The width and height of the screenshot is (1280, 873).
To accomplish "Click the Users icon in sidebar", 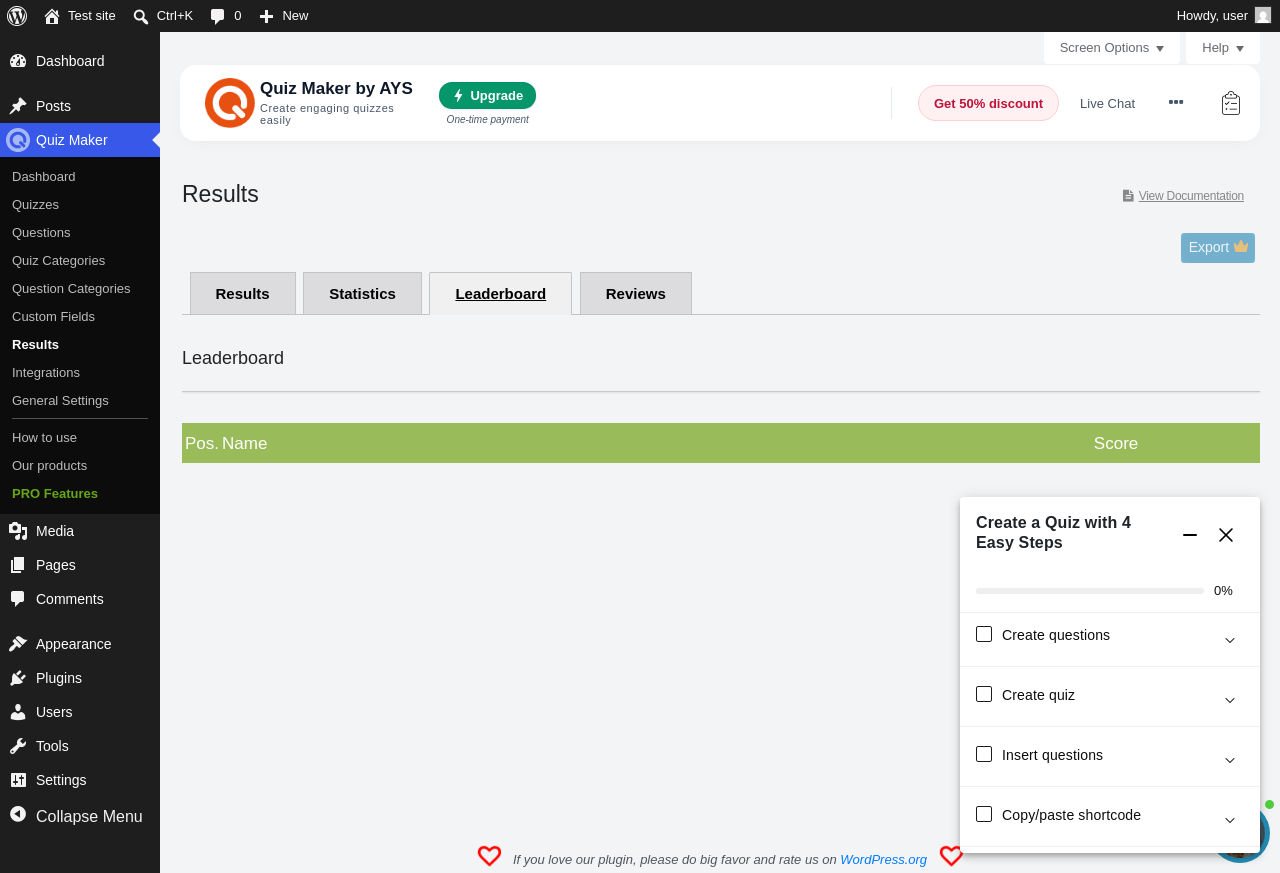I will point(18,712).
